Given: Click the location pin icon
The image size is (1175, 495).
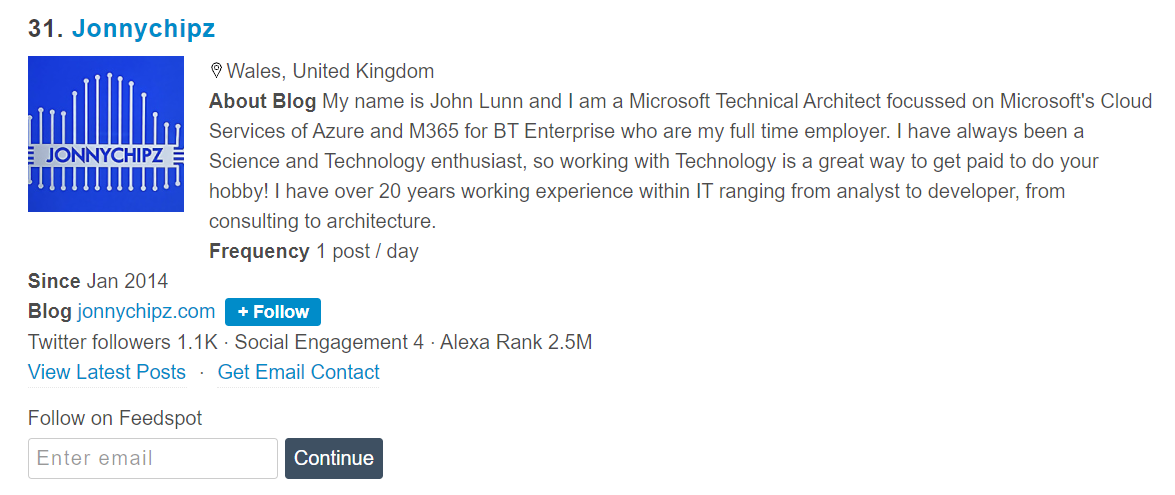Looking at the screenshot, I should 215,71.
